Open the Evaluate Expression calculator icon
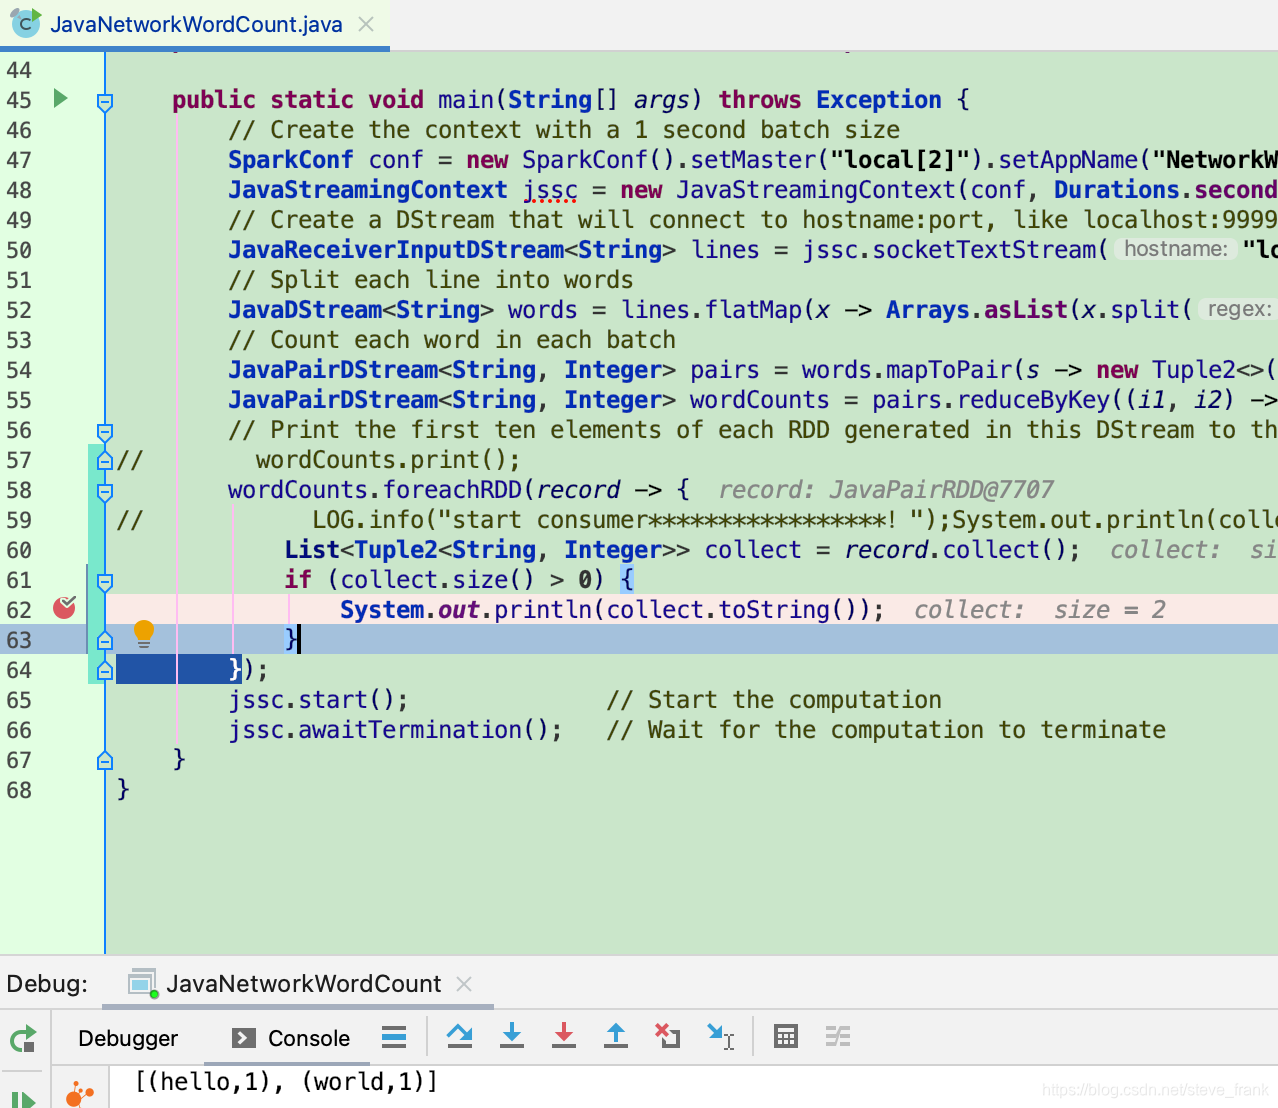The image size is (1278, 1108). pyautogui.click(x=786, y=1037)
